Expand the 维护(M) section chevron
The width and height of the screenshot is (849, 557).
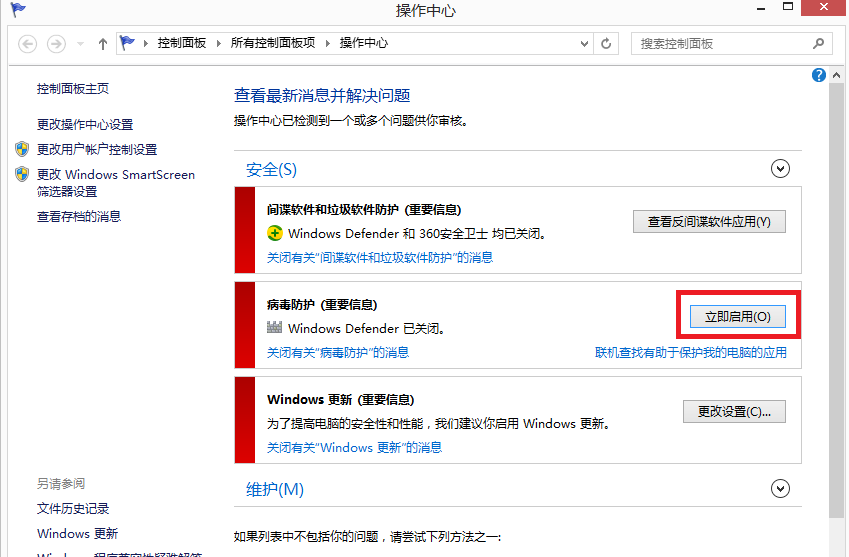click(780, 489)
